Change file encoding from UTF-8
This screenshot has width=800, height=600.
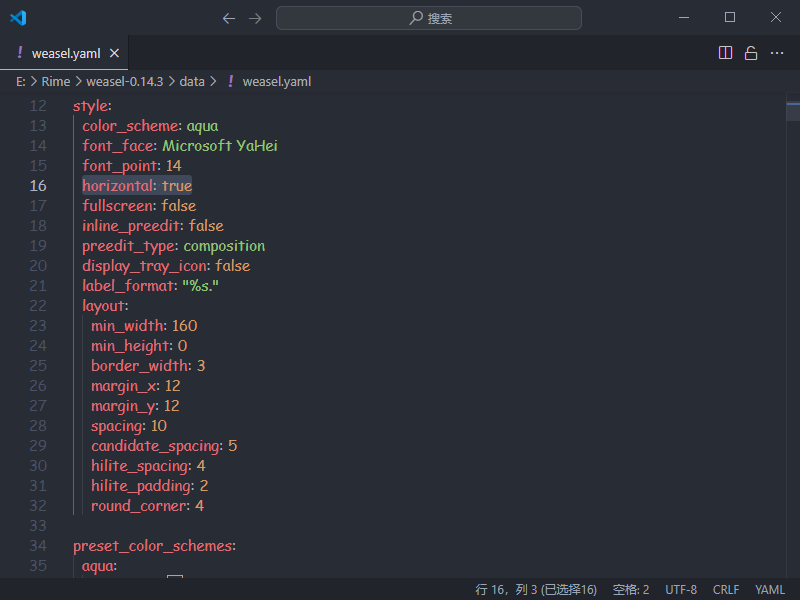pyautogui.click(x=681, y=589)
